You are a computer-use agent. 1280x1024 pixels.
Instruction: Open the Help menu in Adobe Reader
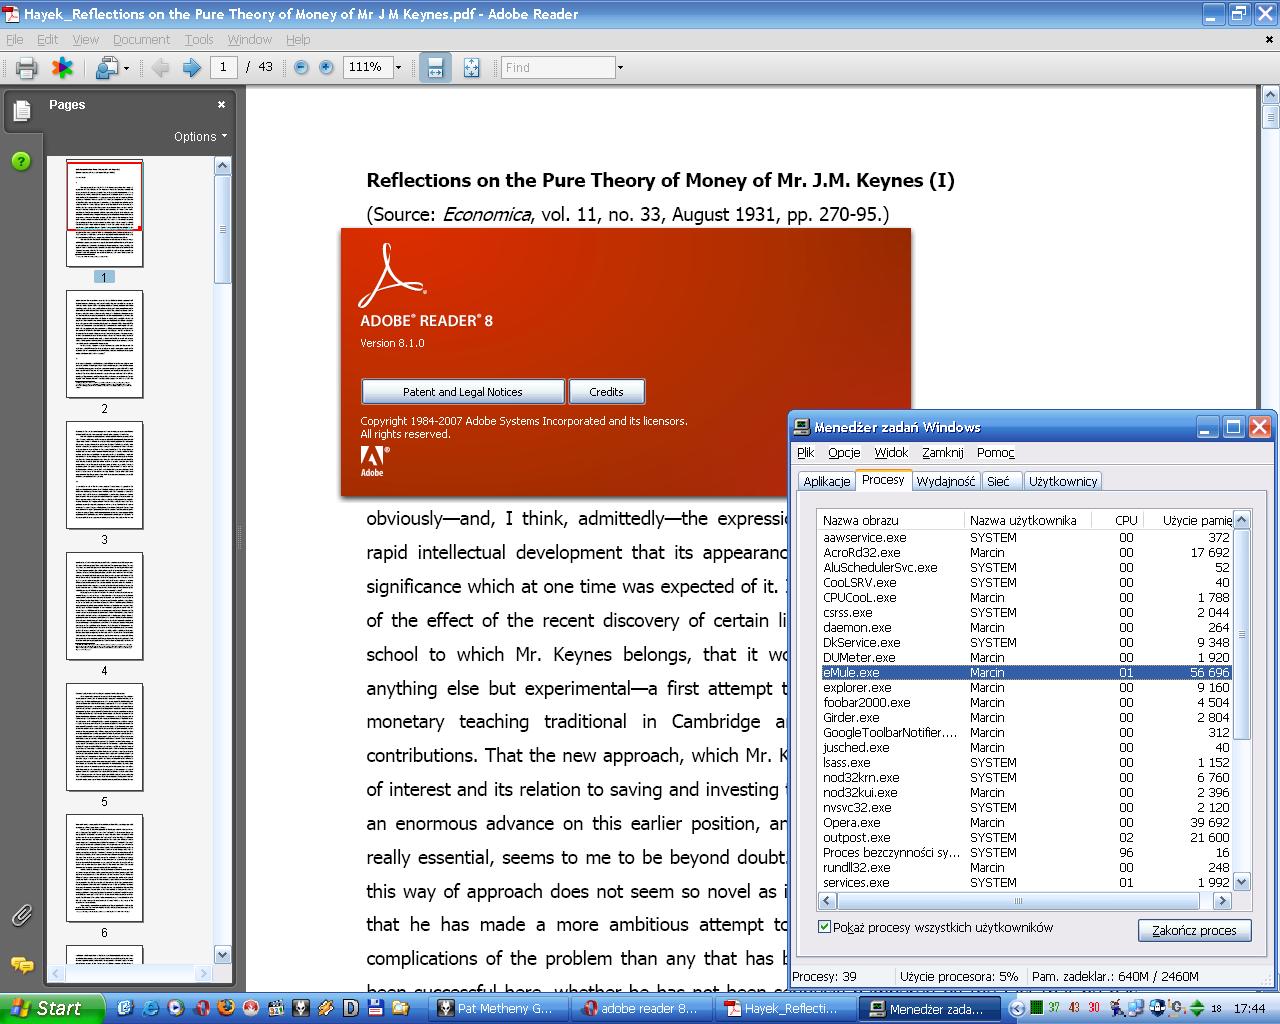pos(298,39)
